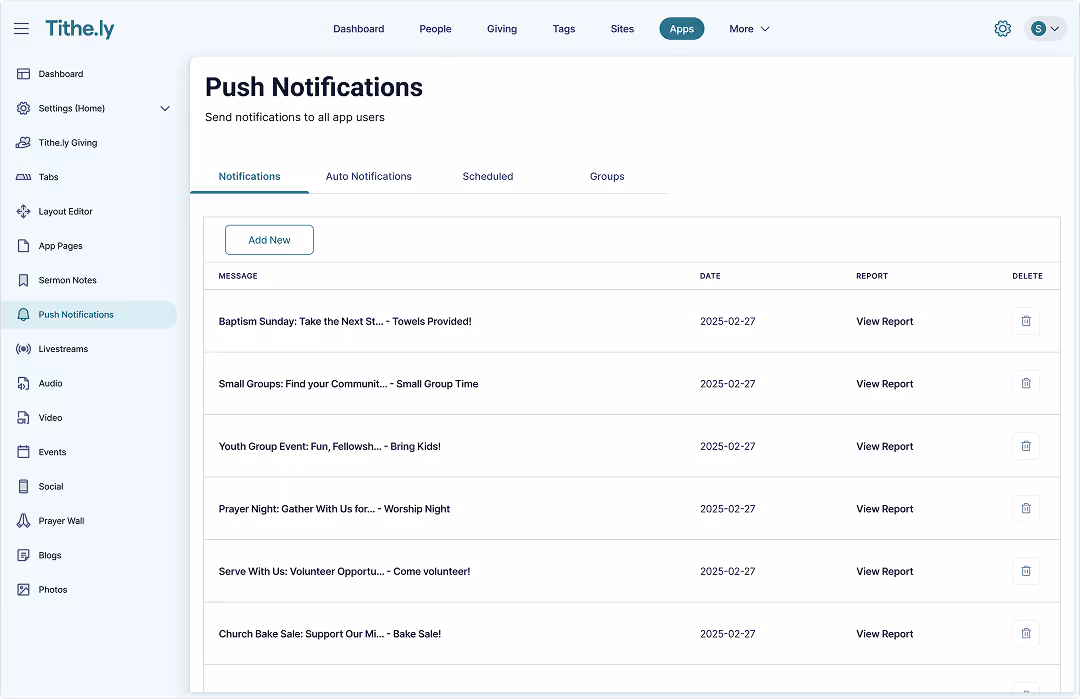
Task: Navigate to the People section
Action: [x=435, y=29]
